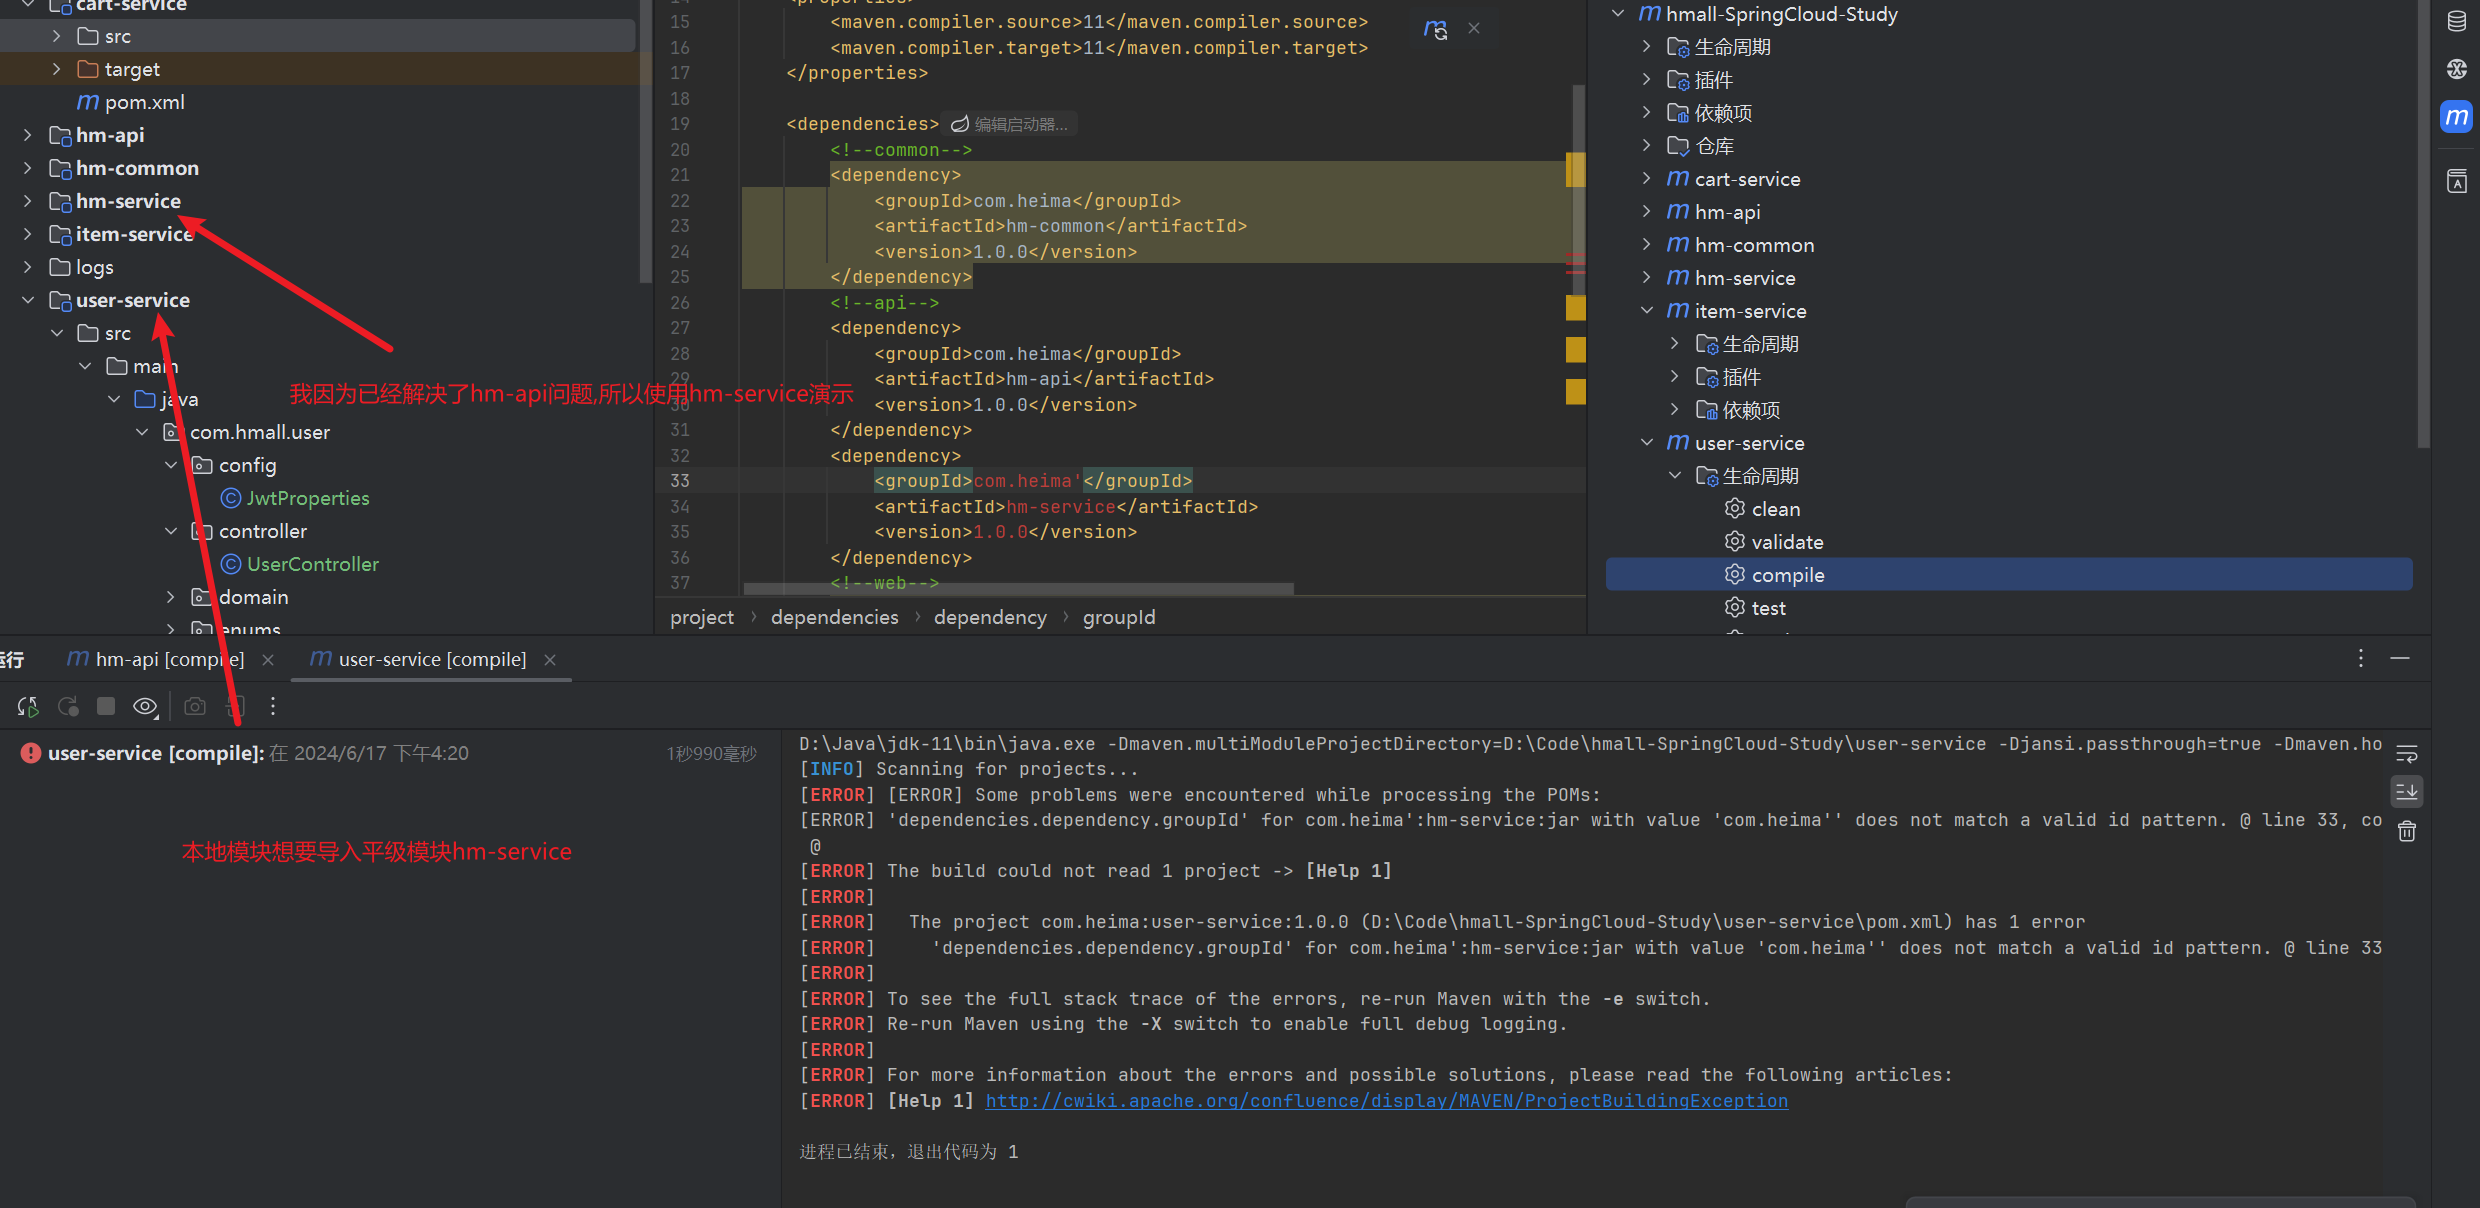
Task: Collapse the user-service Maven module node
Action: 1647,443
